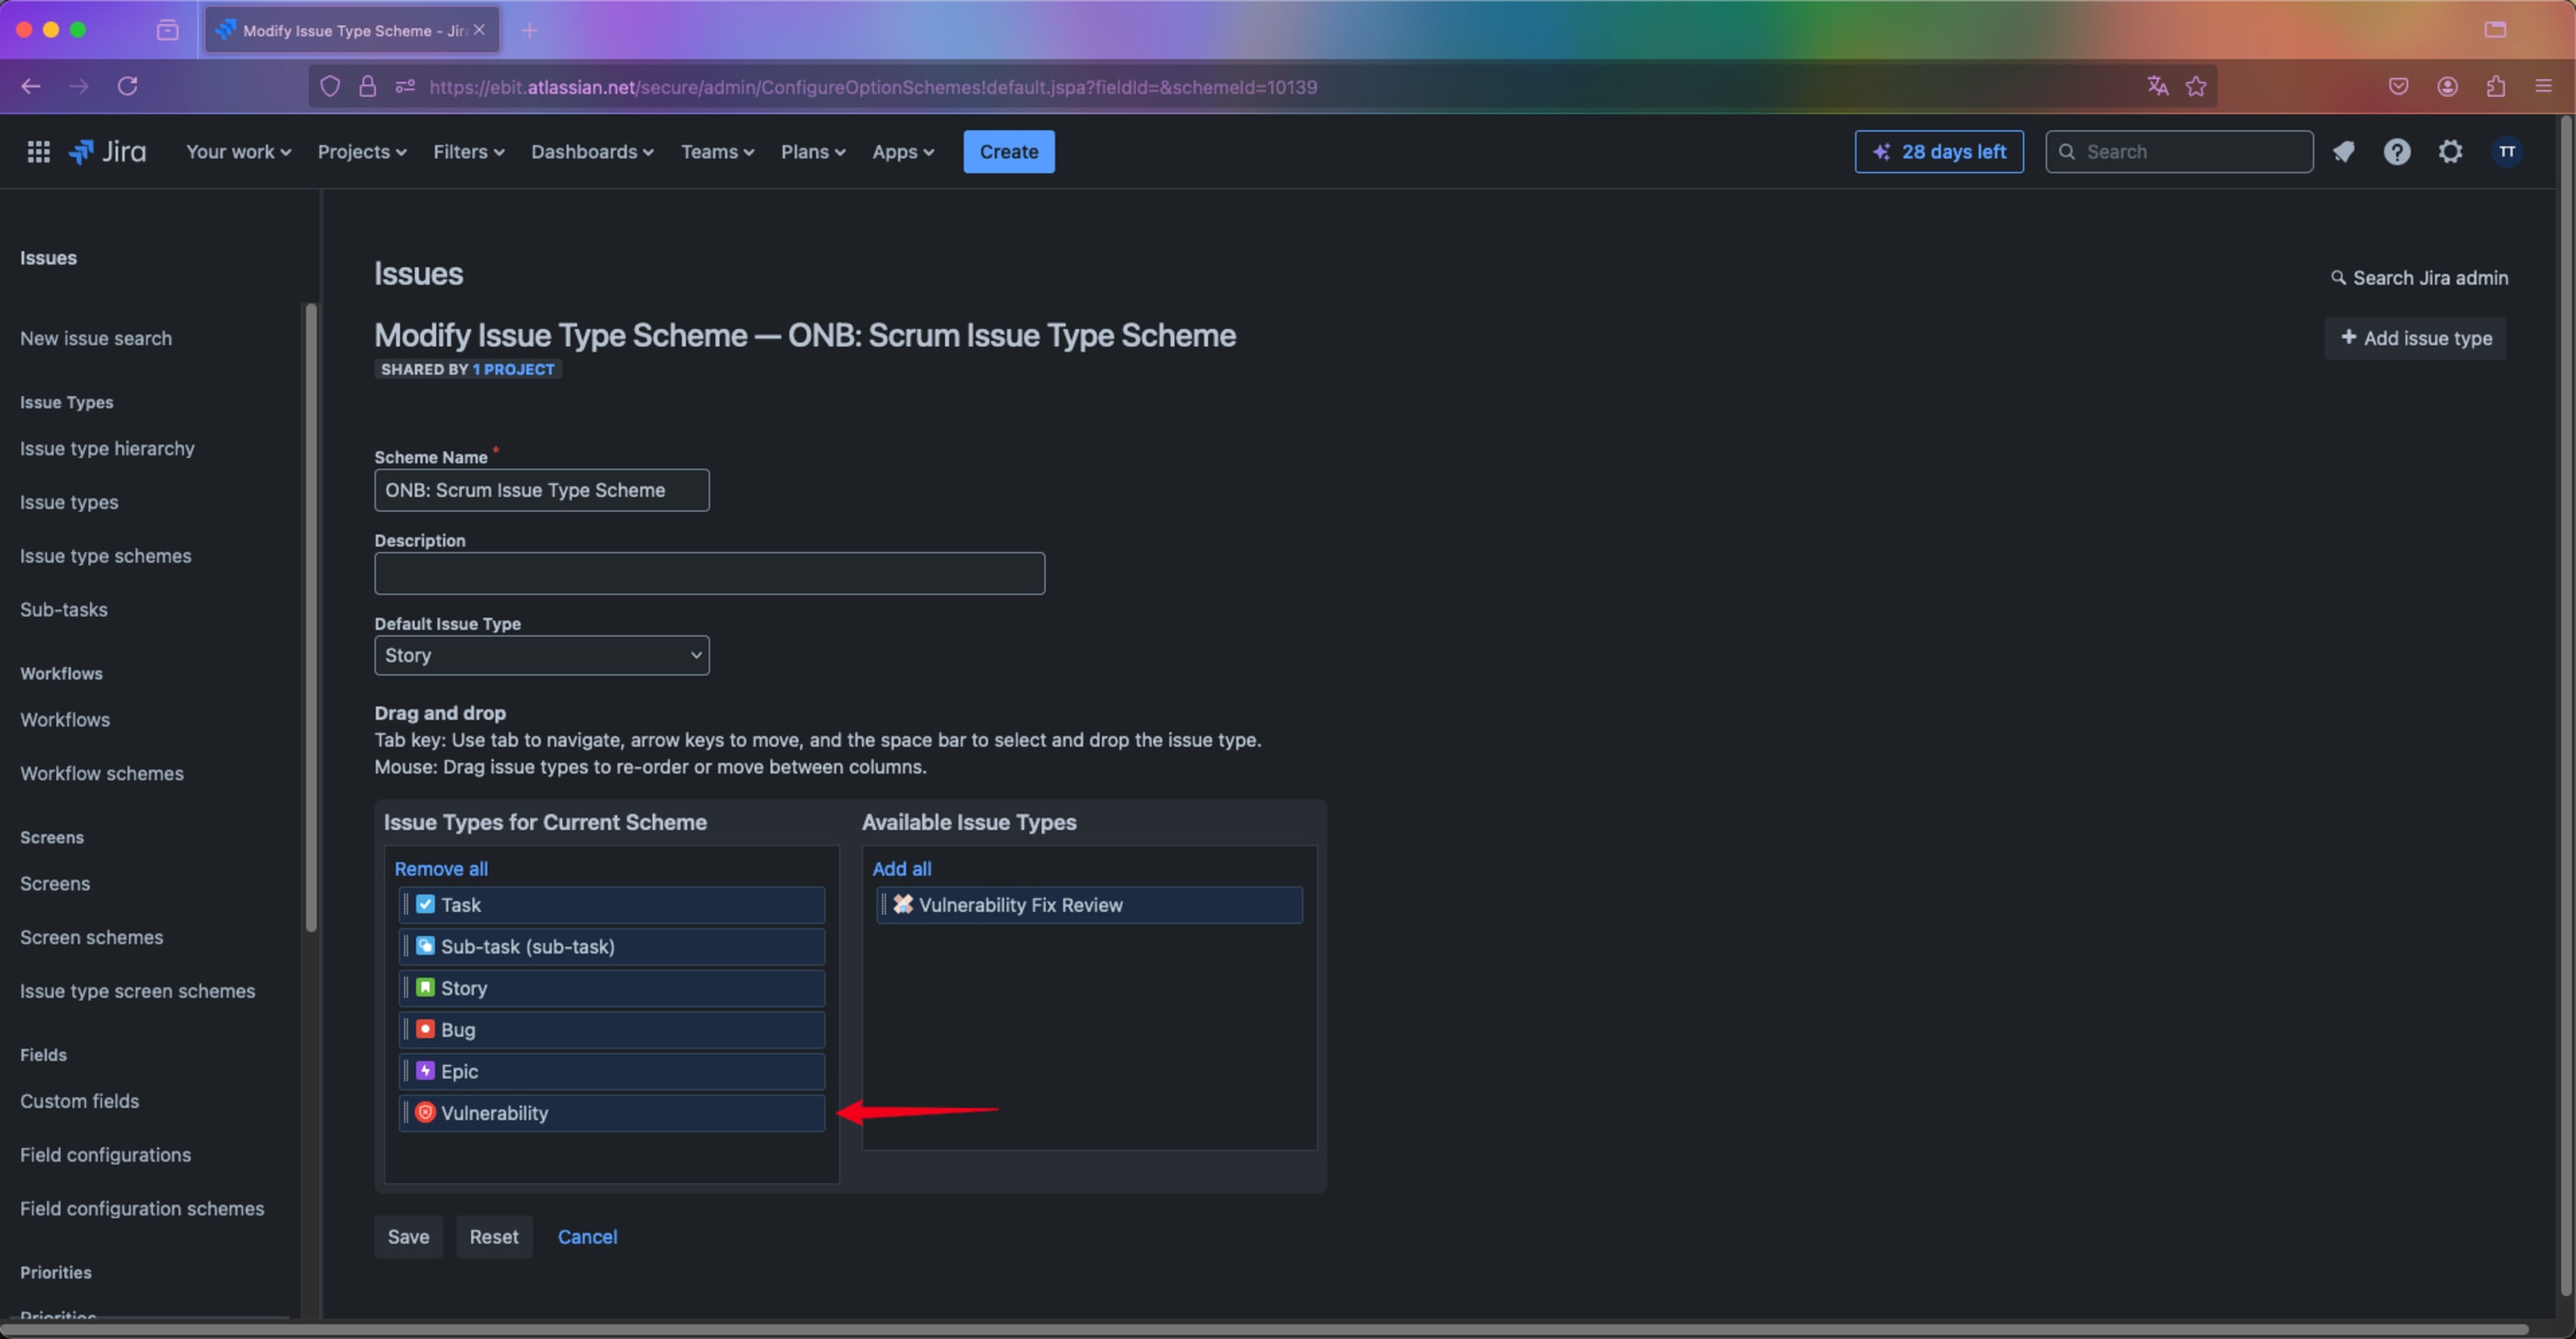Expand the Filters menu
The height and width of the screenshot is (1339, 2576).
tap(468, 151)
